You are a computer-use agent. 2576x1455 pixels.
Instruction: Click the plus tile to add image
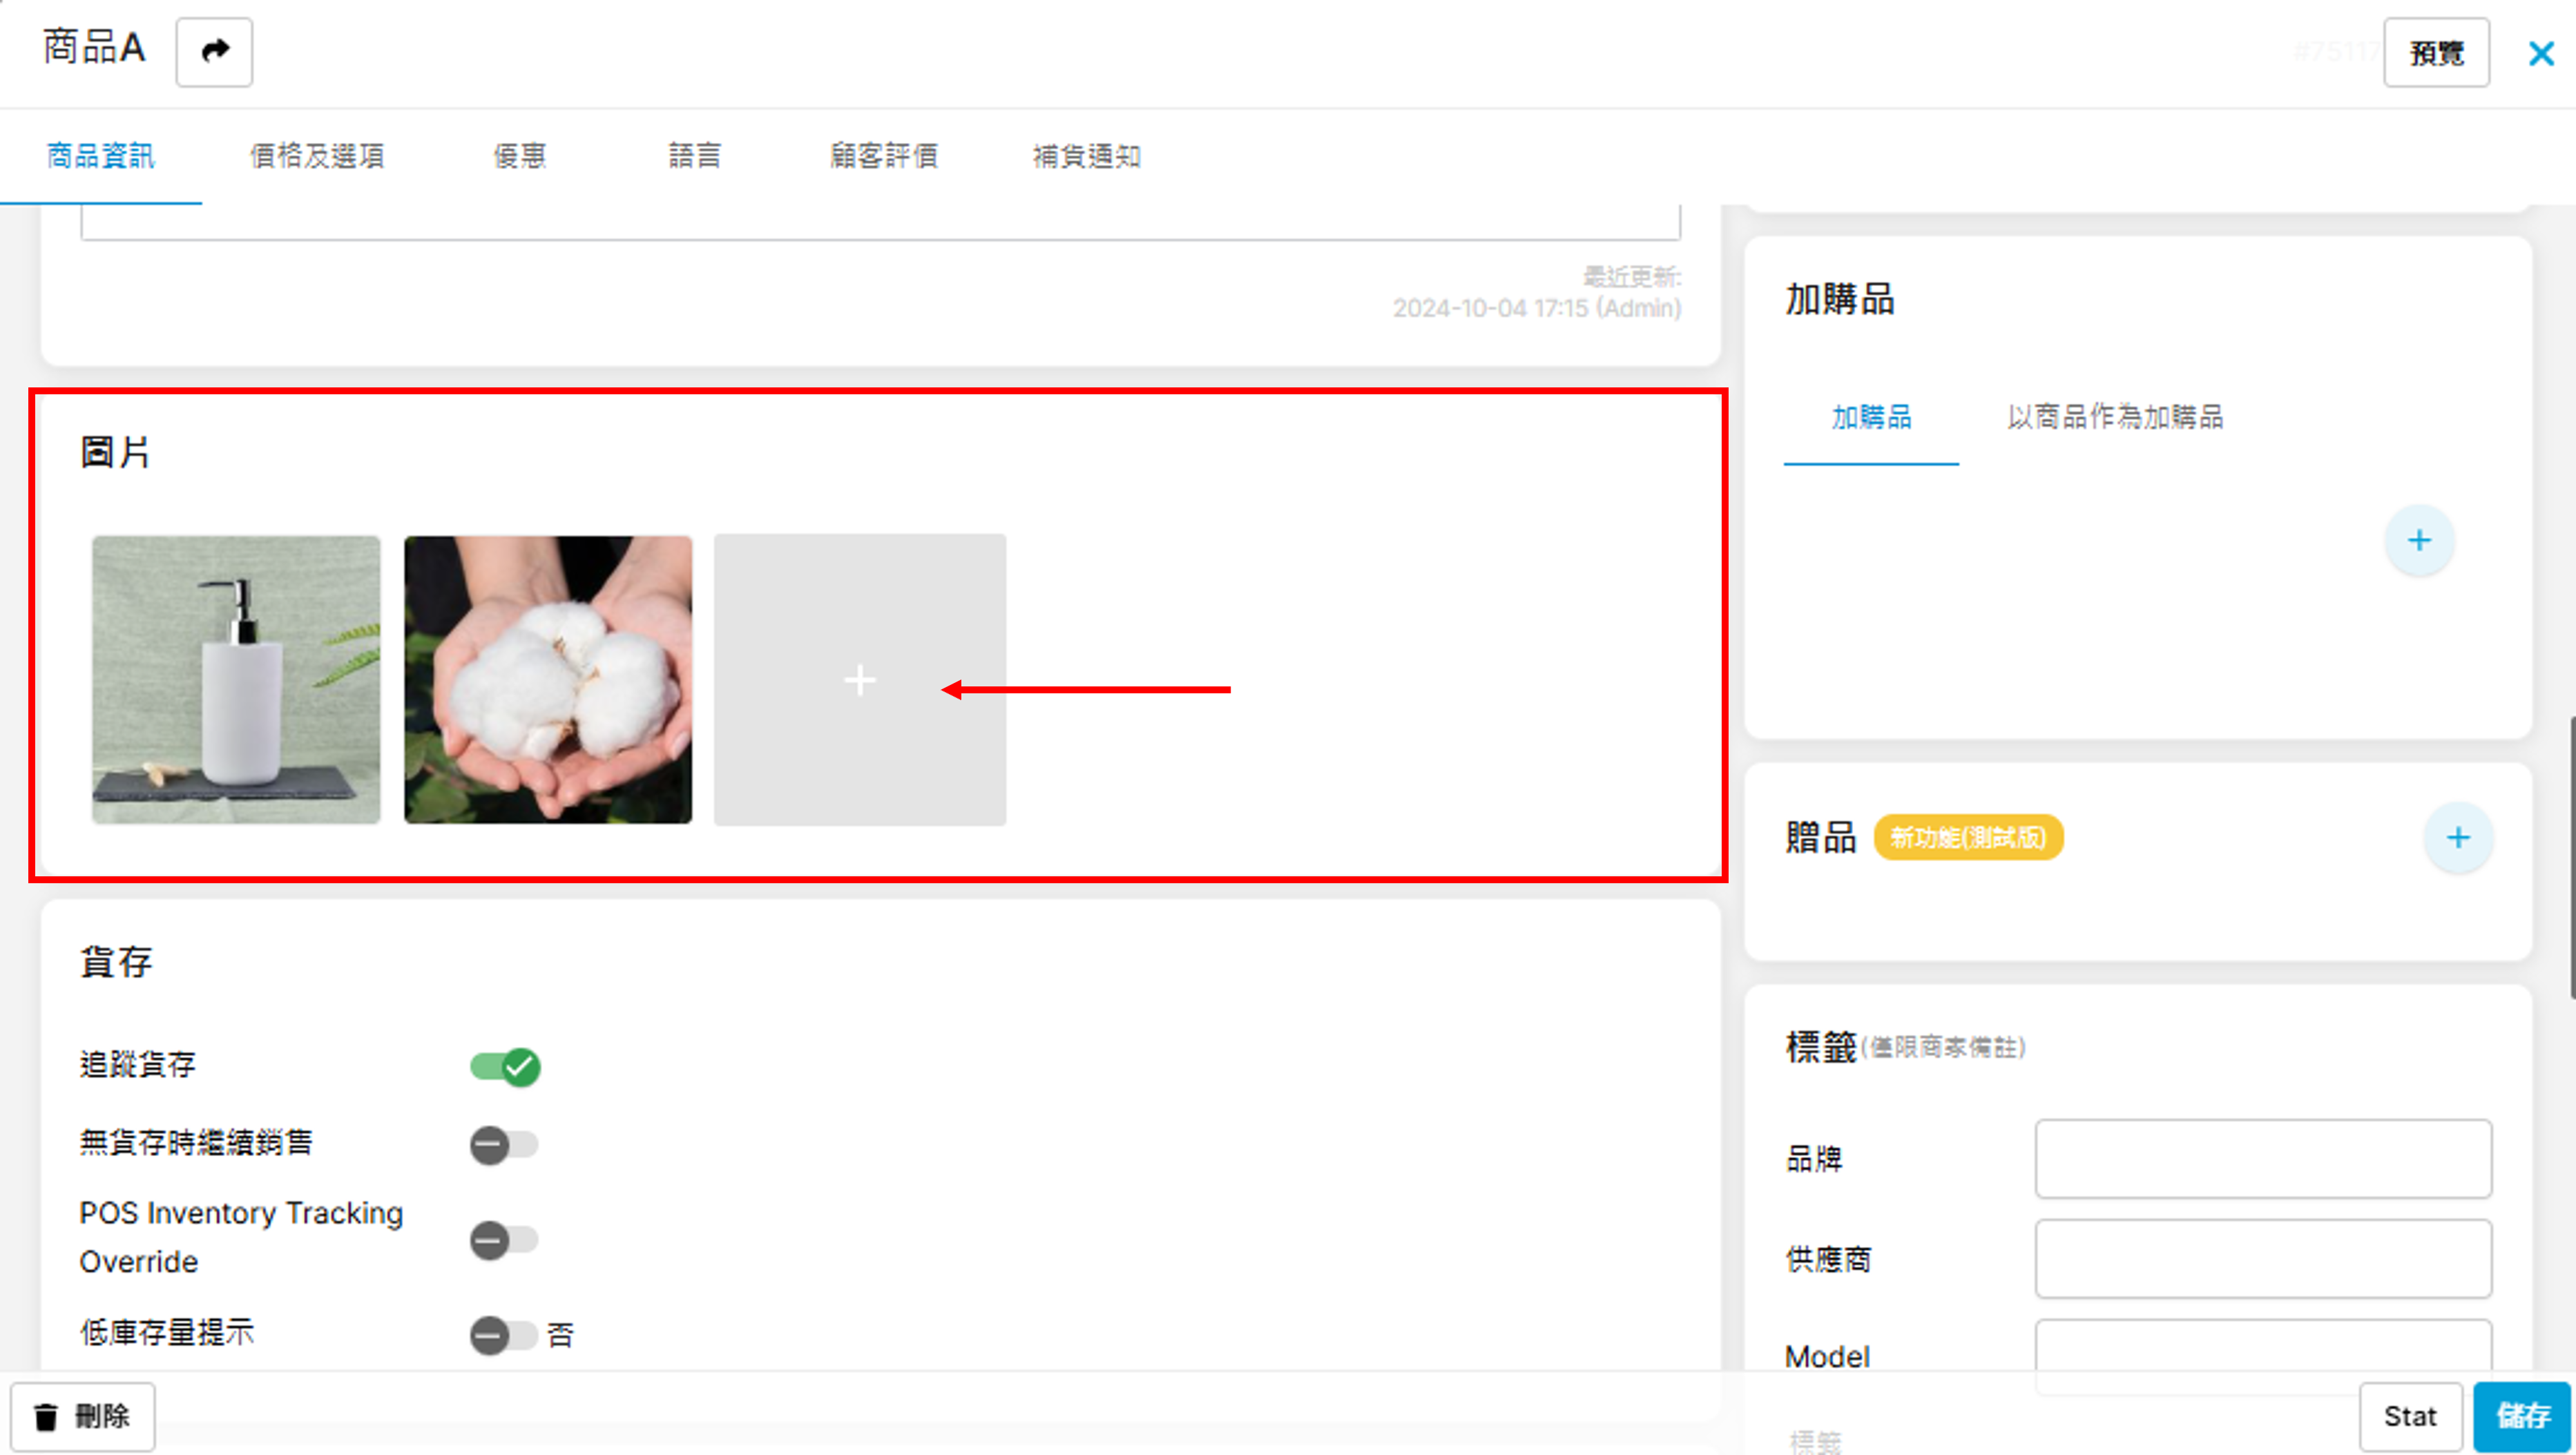[859, 680]
